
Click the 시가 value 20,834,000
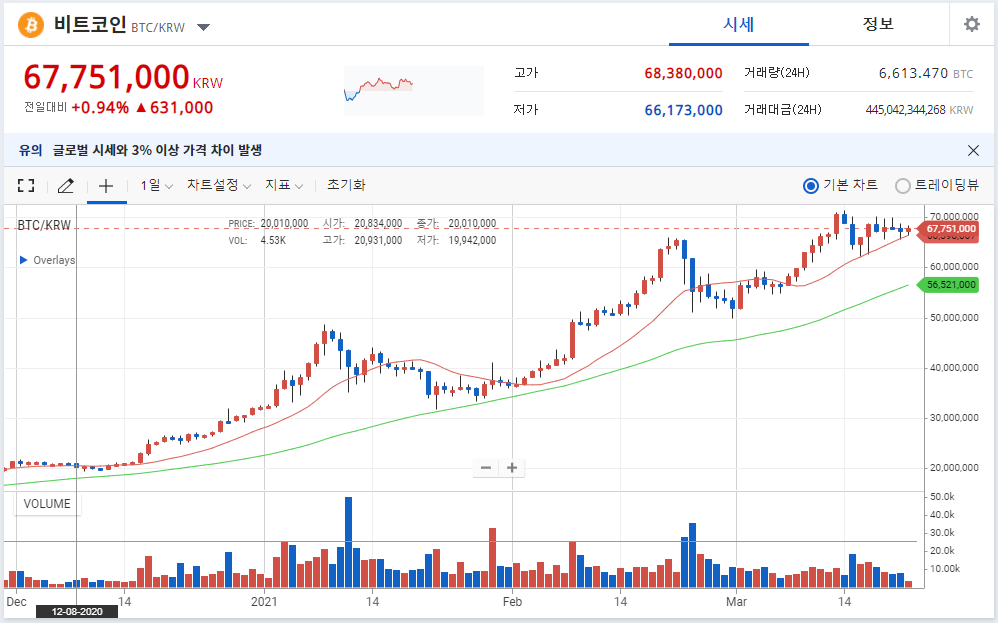pyautogui.click(x=378, y=223)
